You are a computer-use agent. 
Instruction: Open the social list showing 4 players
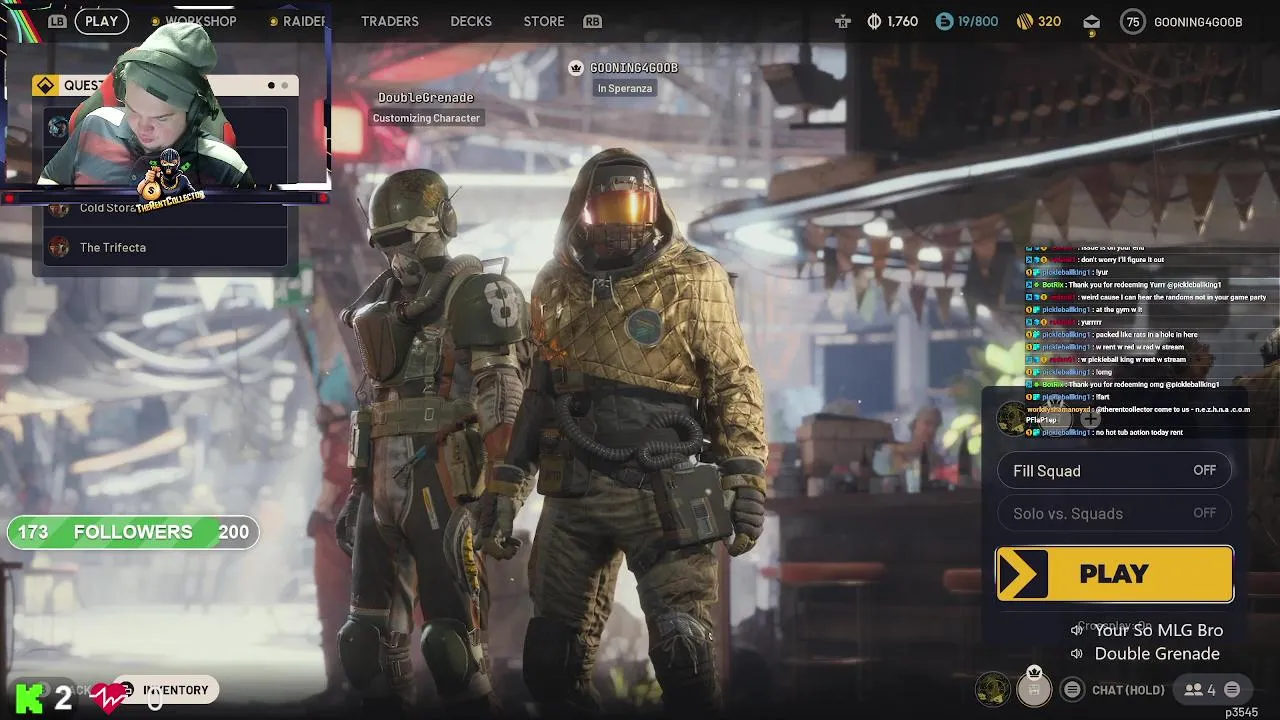pos(1200,690)
